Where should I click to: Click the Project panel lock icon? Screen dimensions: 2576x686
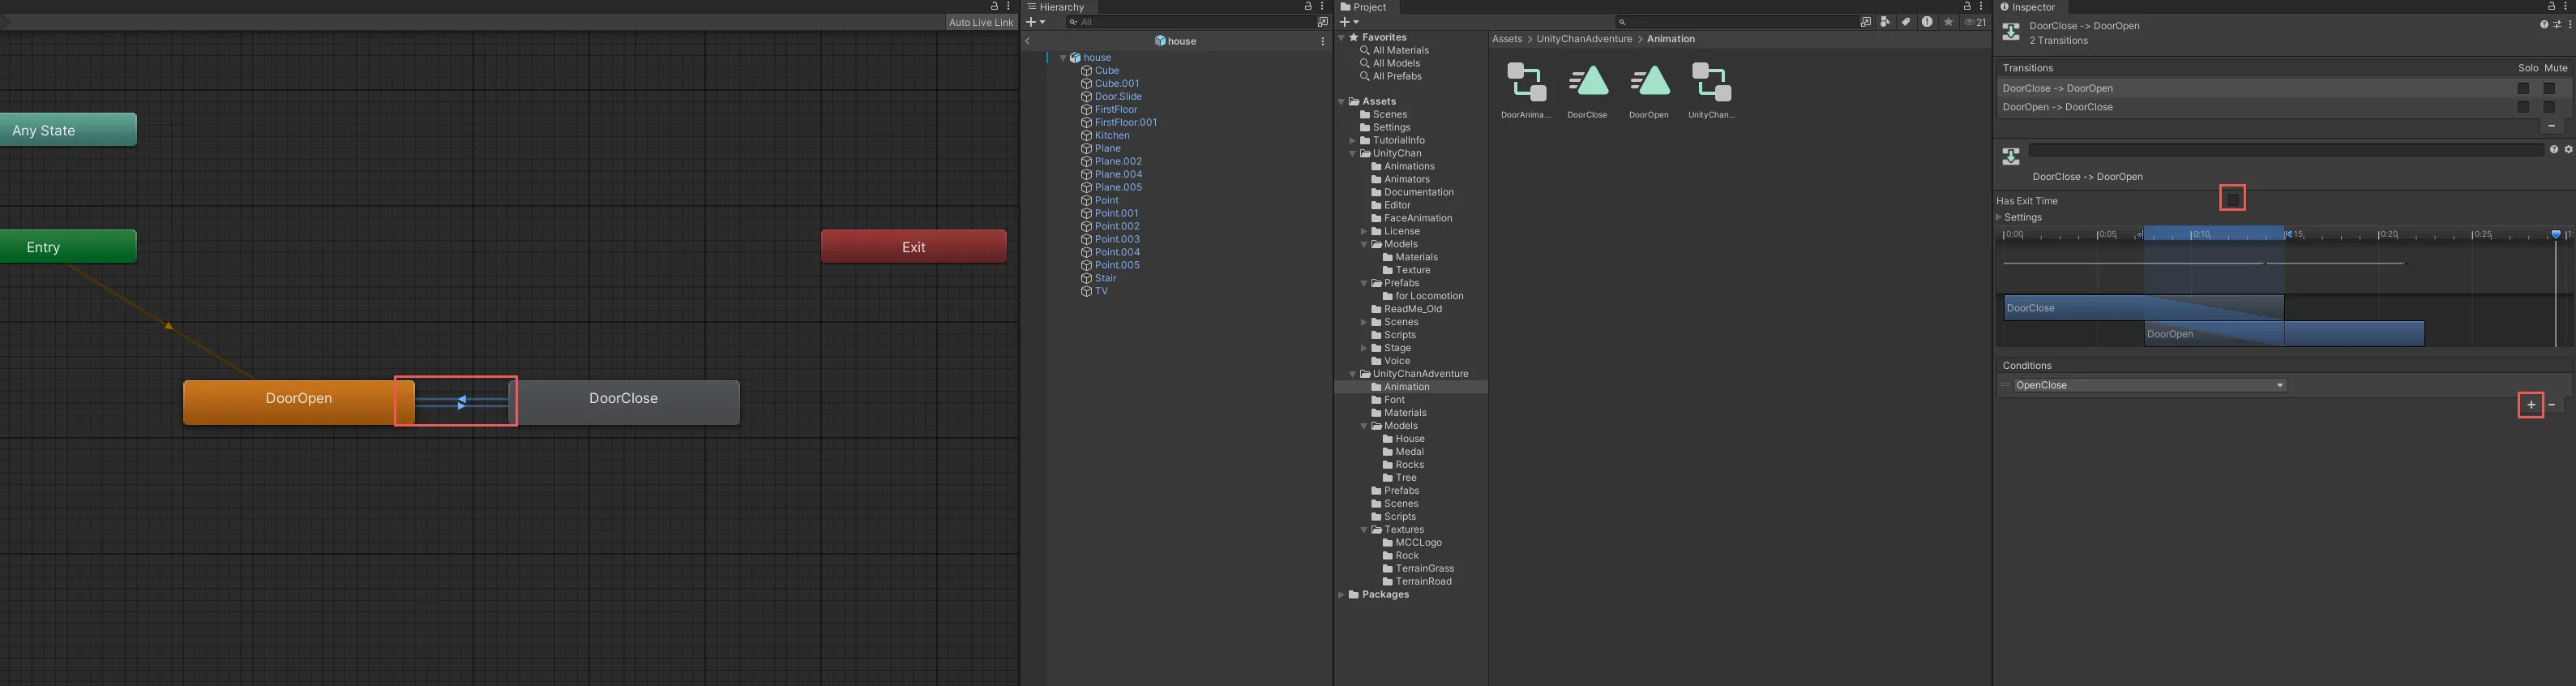[1967, 6]
